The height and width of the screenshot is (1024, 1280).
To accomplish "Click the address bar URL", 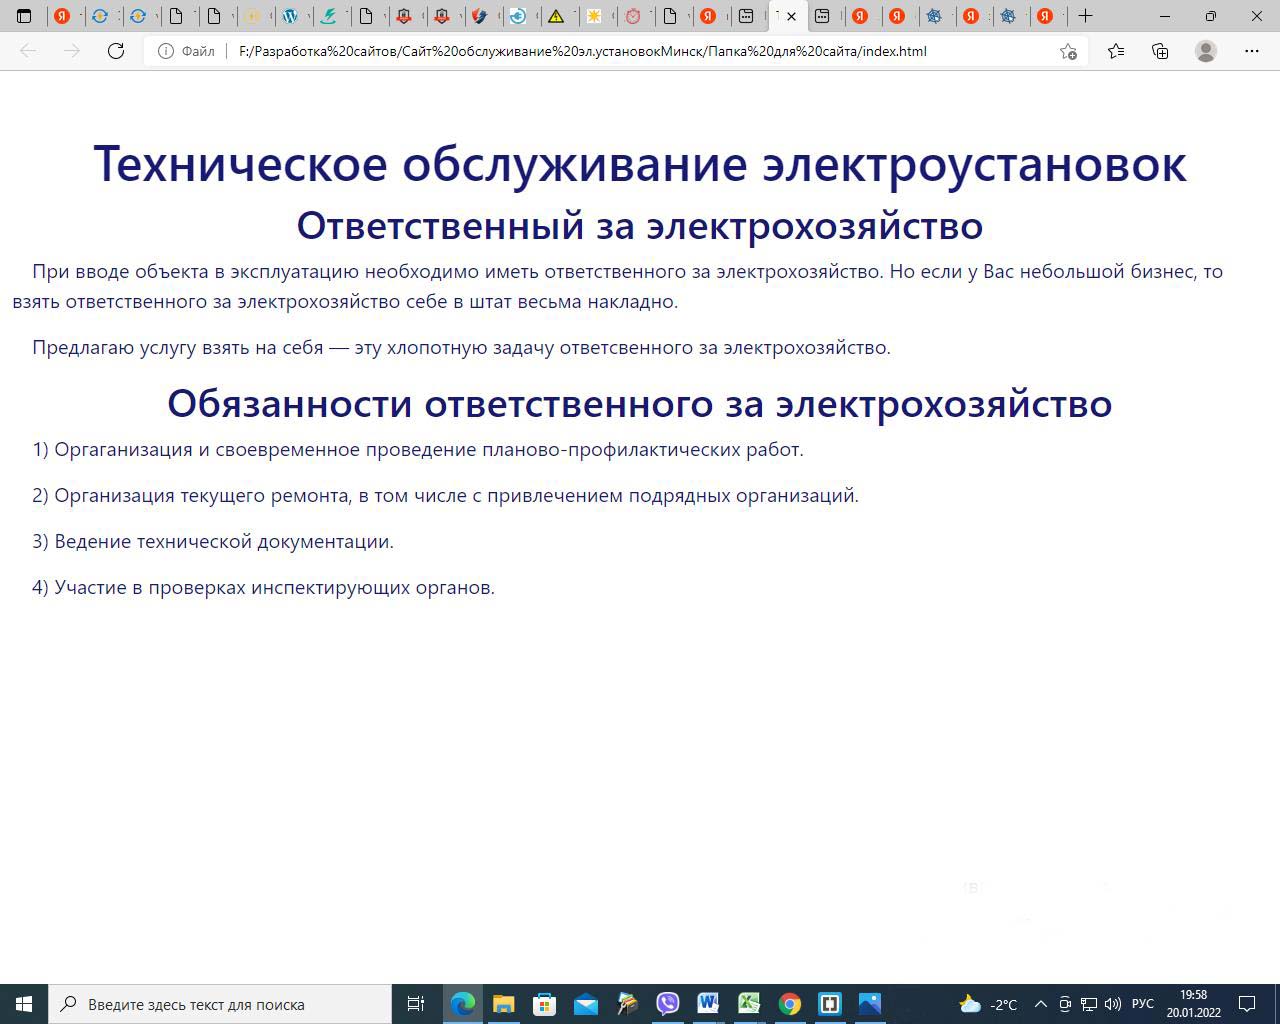I will coord(582,51).
